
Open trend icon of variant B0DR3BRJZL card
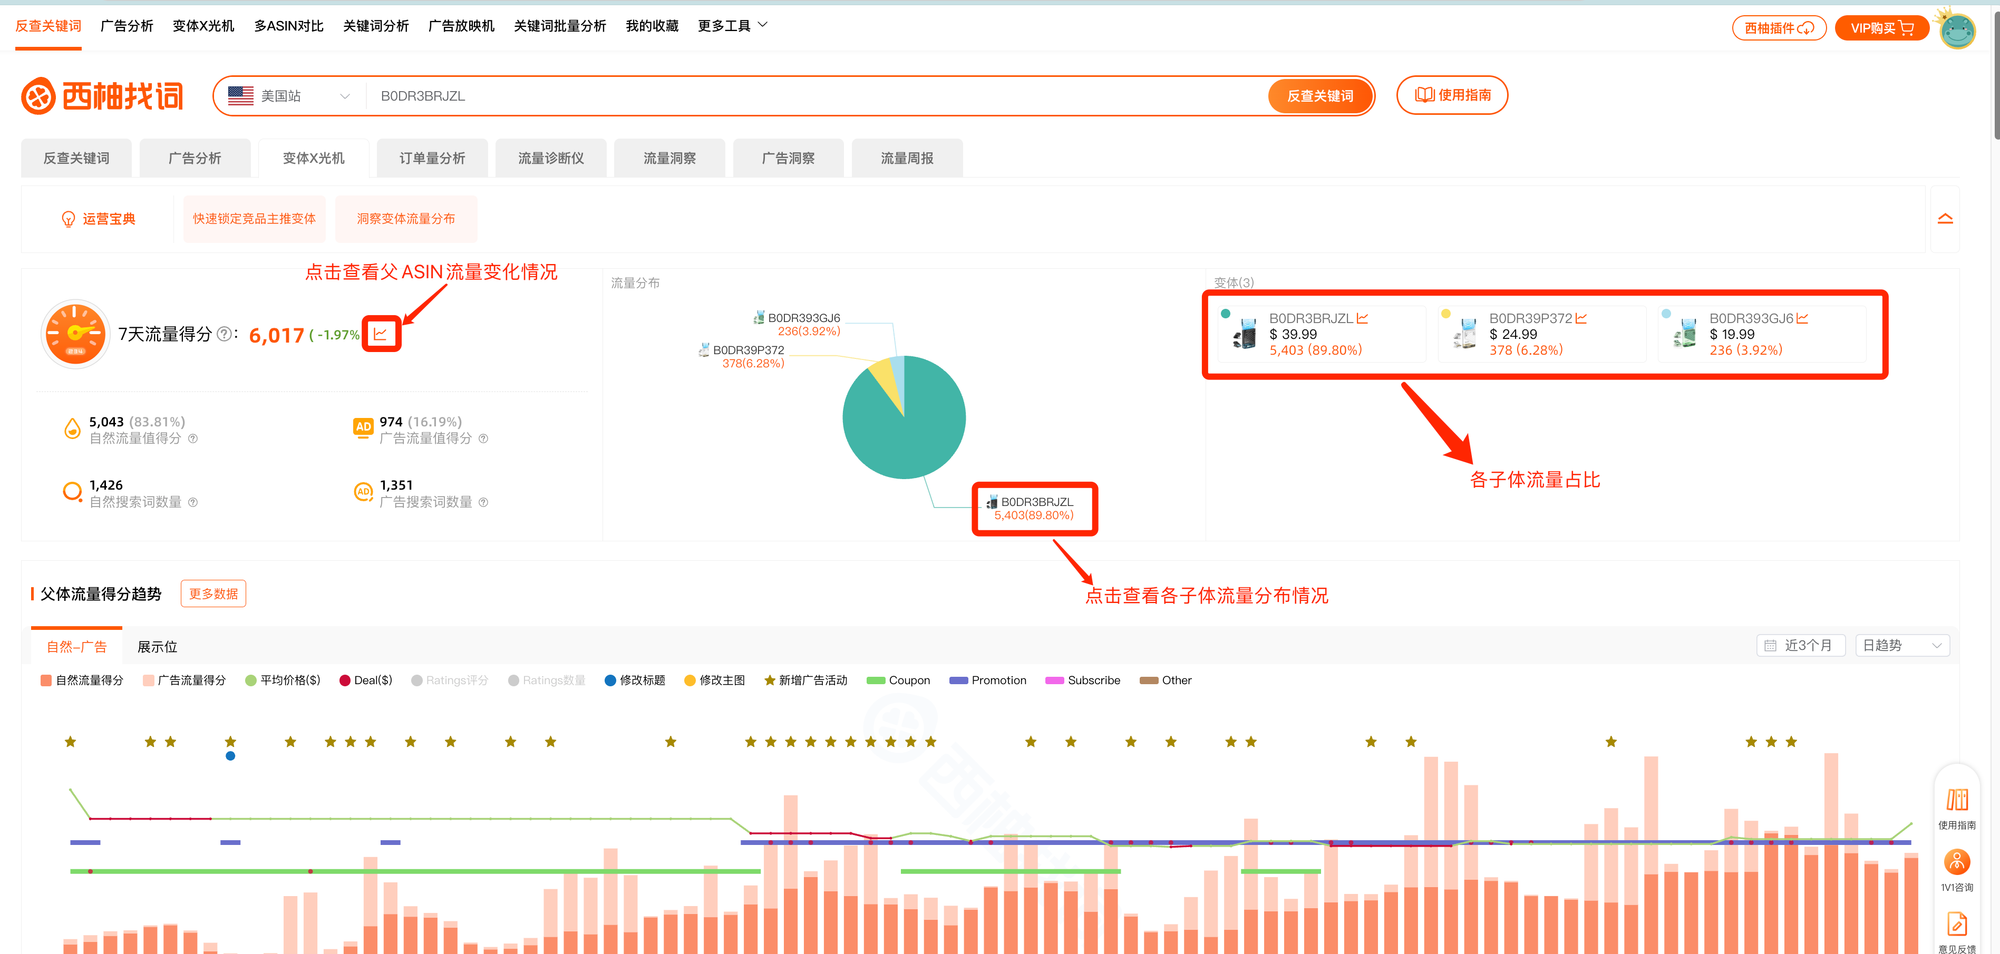(x=1362, y=318)
